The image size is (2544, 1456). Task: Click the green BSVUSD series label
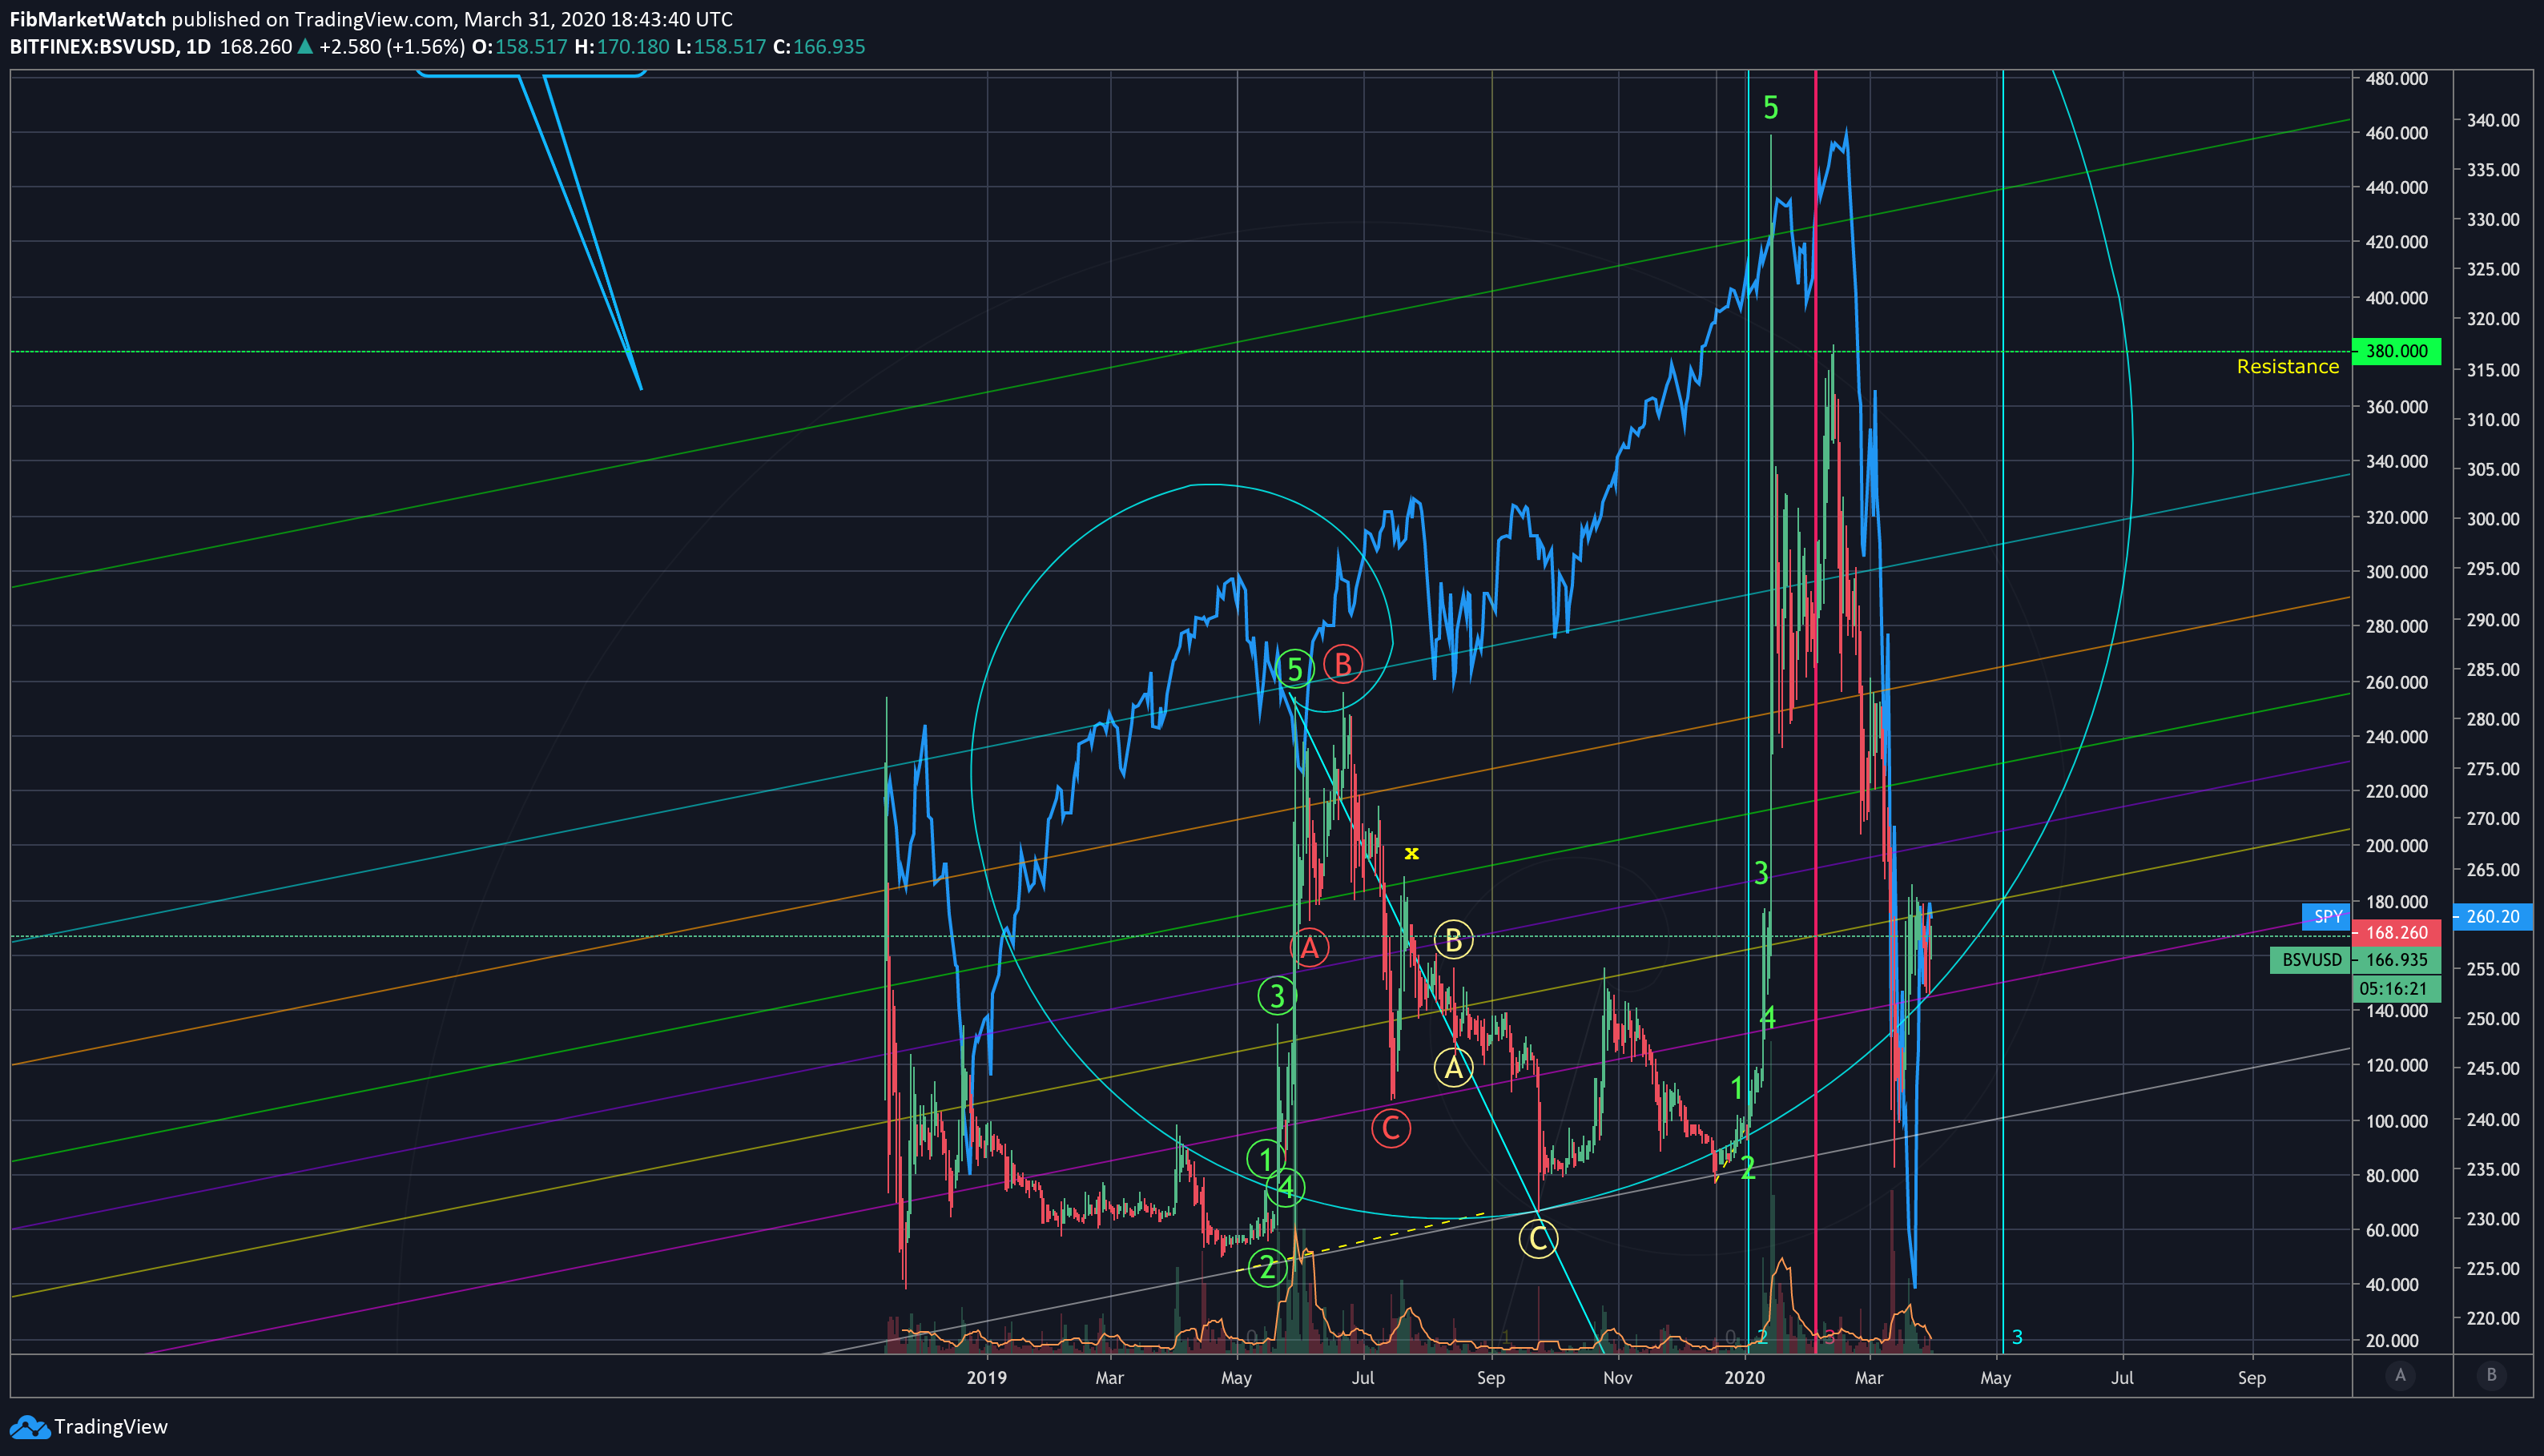click(2310, 960)
